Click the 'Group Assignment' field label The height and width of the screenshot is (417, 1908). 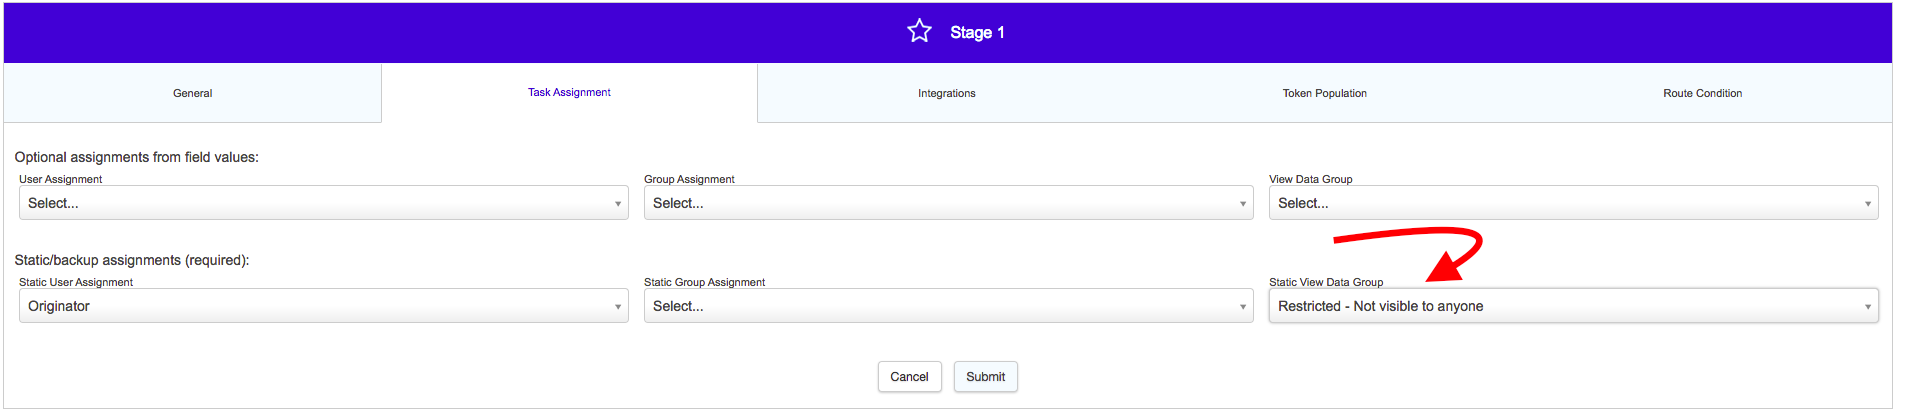(689, 179)
